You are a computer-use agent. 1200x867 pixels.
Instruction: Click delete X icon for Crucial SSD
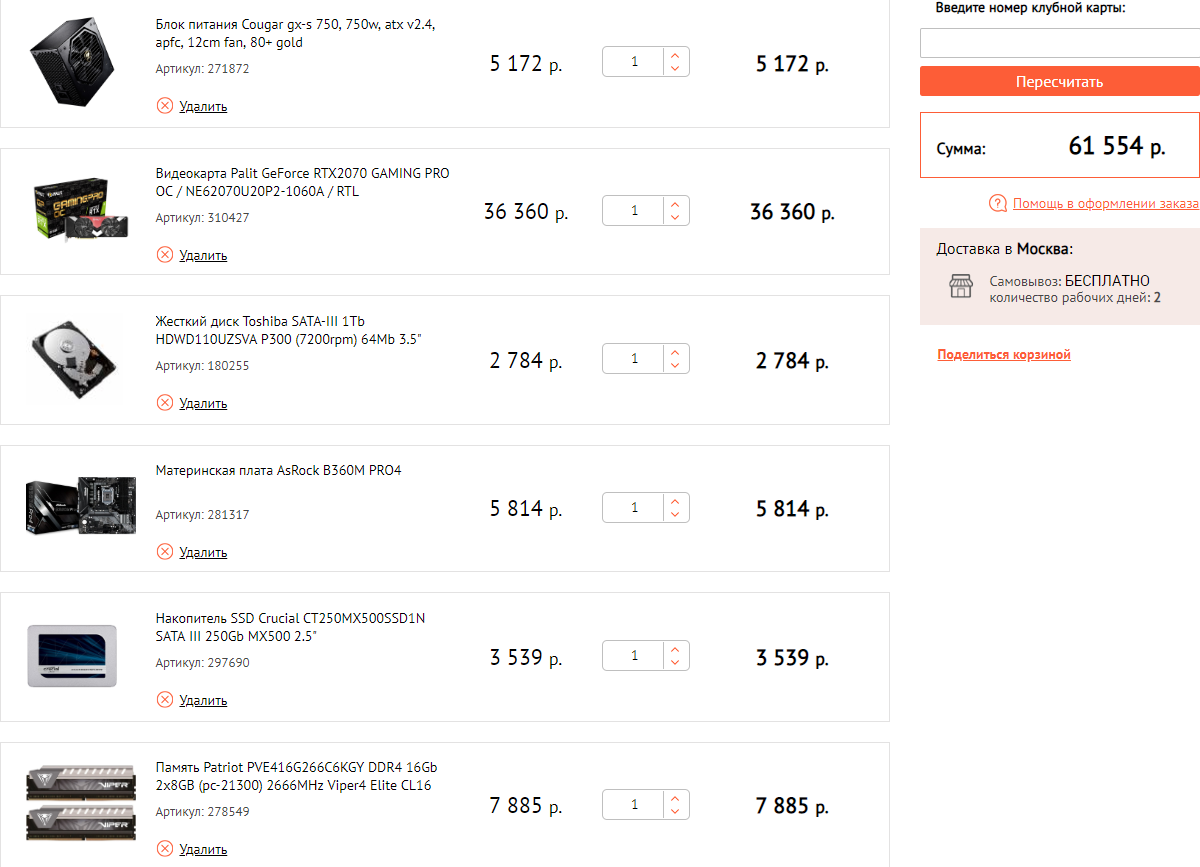pos(165,700)
